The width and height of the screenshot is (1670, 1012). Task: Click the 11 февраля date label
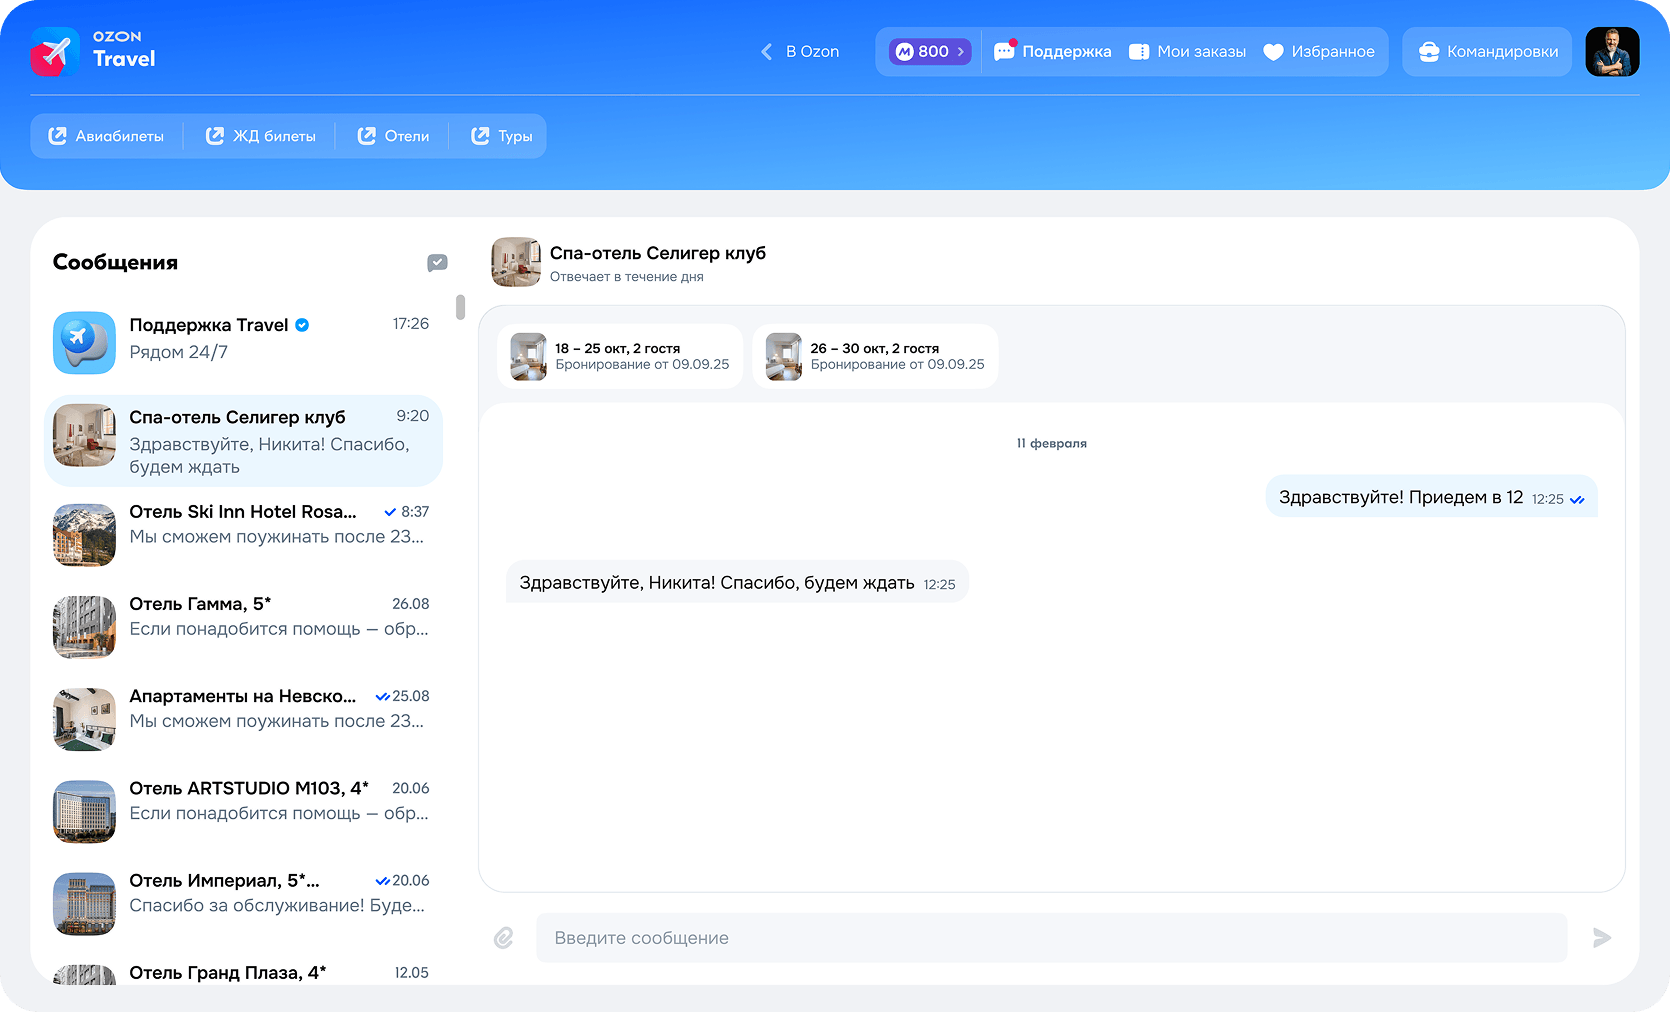pos(1052,443)
